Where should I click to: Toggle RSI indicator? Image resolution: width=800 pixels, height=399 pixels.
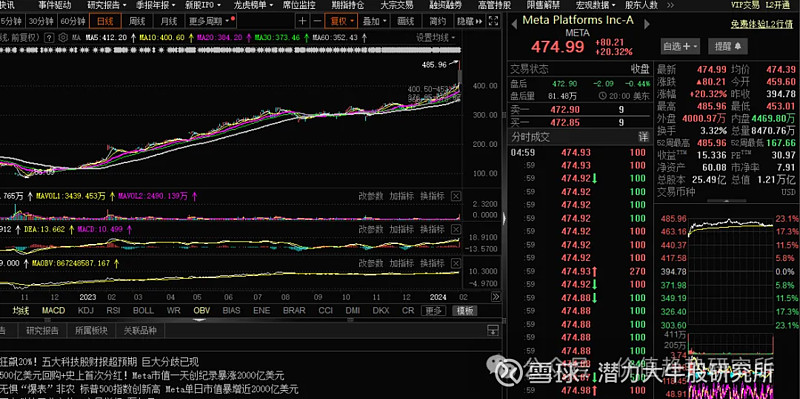point(113,311)
